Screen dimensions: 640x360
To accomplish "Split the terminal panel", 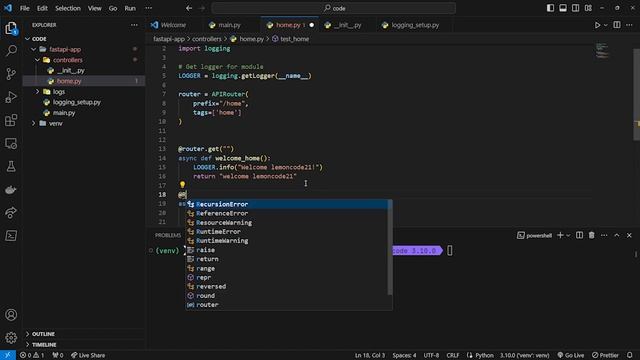I will pos(579,235).
